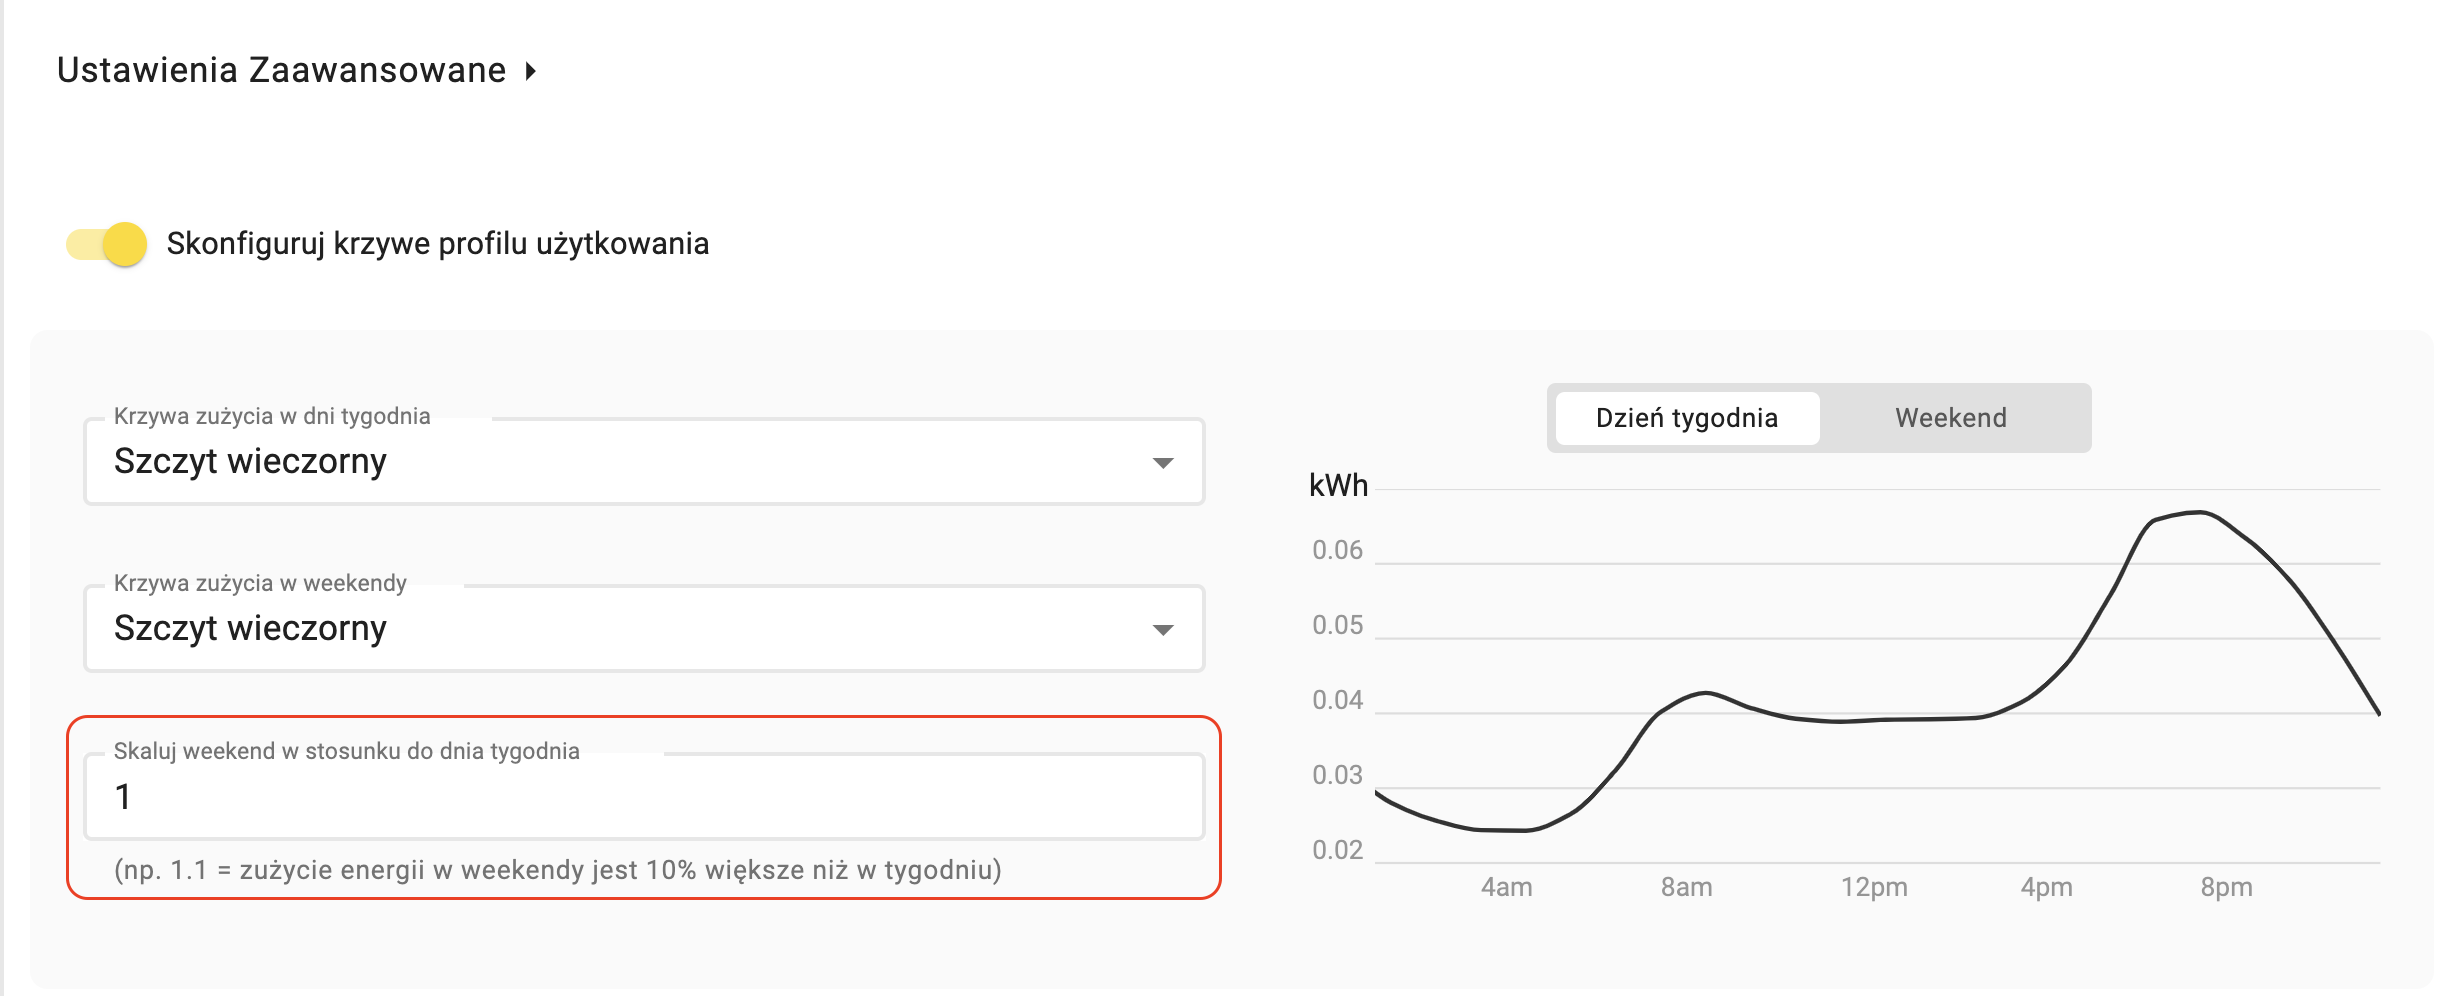Switch to Dzień tygodnia tab
The height and width of the screenshot is (996, 2454).
tap(1687, 418)
